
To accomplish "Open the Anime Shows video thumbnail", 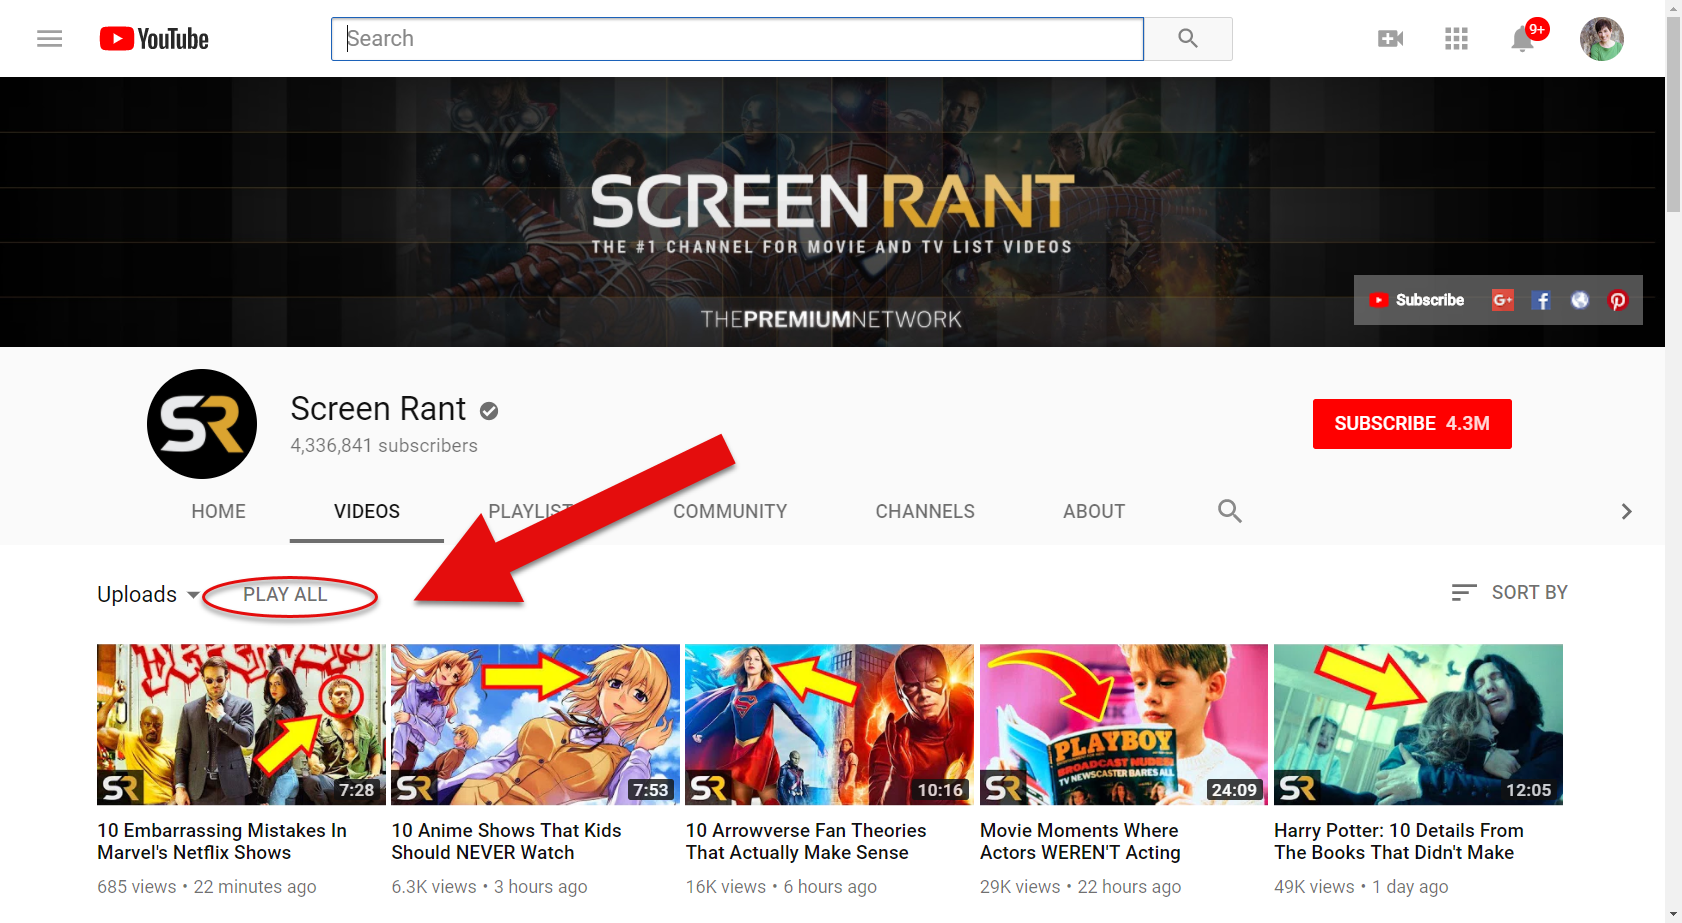I will click(x=535, y=725).
